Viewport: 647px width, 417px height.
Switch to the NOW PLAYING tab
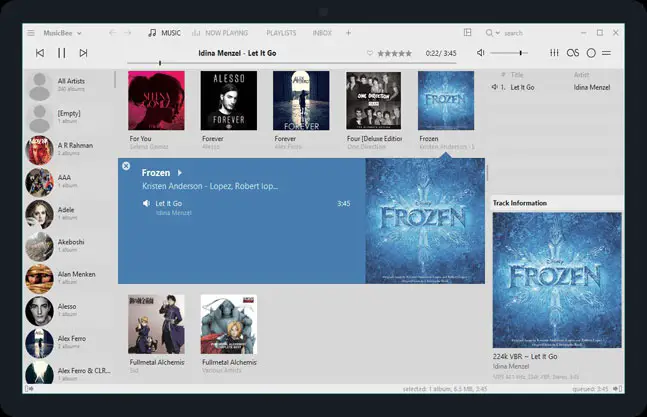220,33
